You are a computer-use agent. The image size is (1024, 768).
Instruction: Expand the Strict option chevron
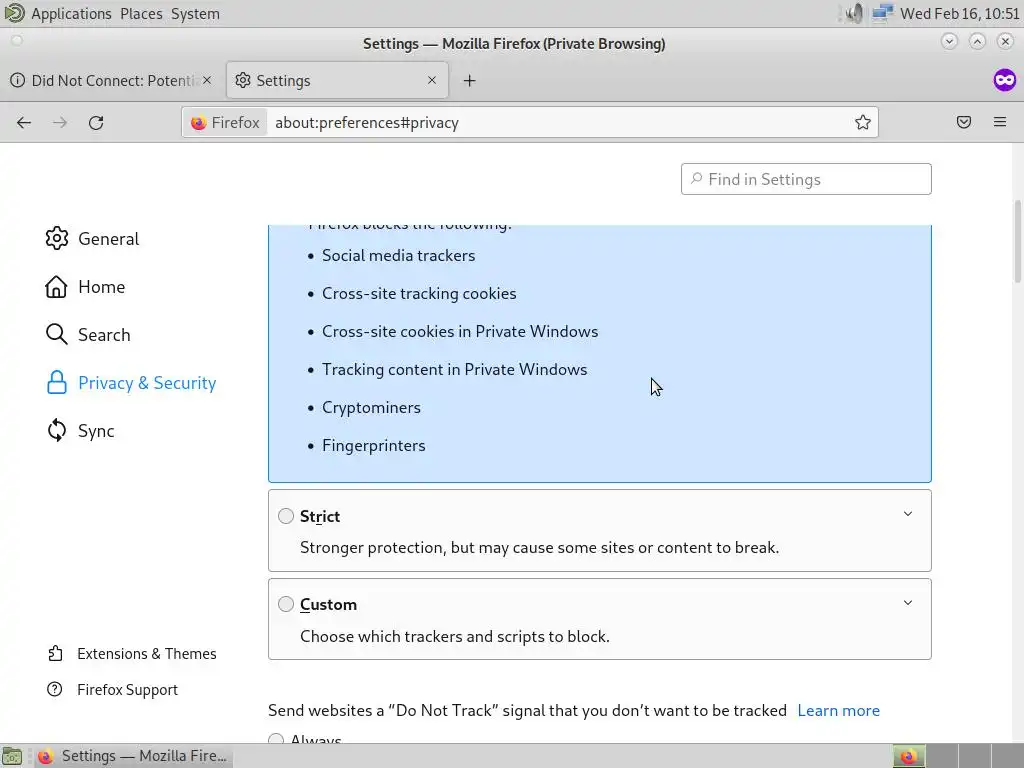point(908,514)
